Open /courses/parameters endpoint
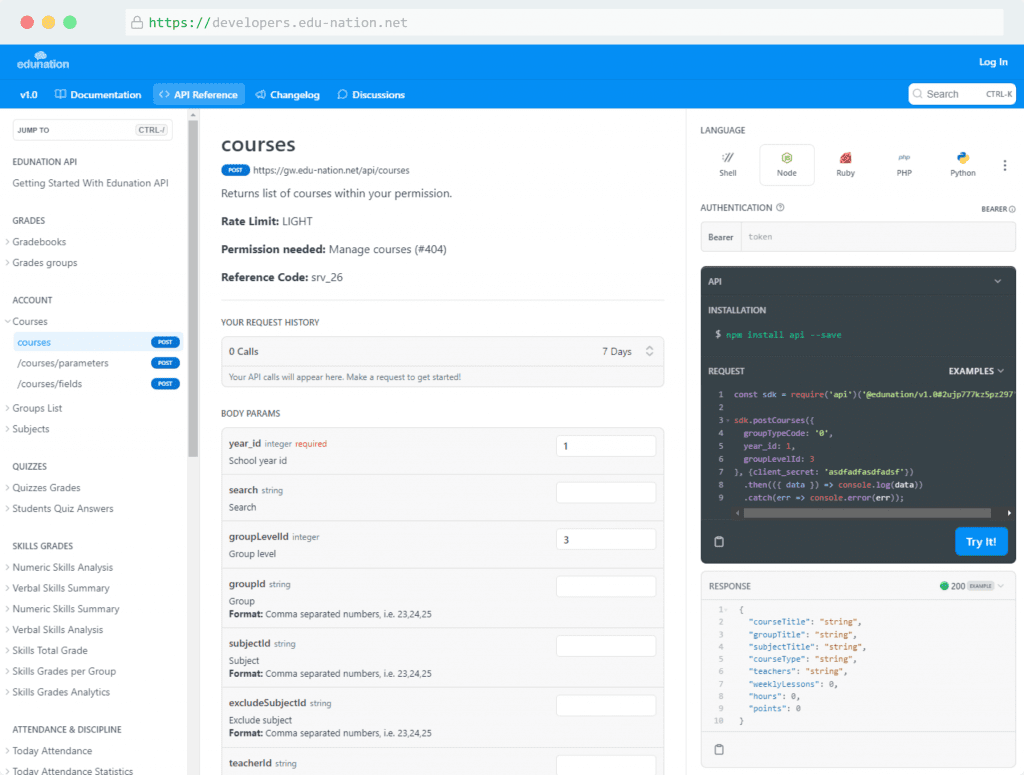The image size is (1024, 775). point(63,363)
